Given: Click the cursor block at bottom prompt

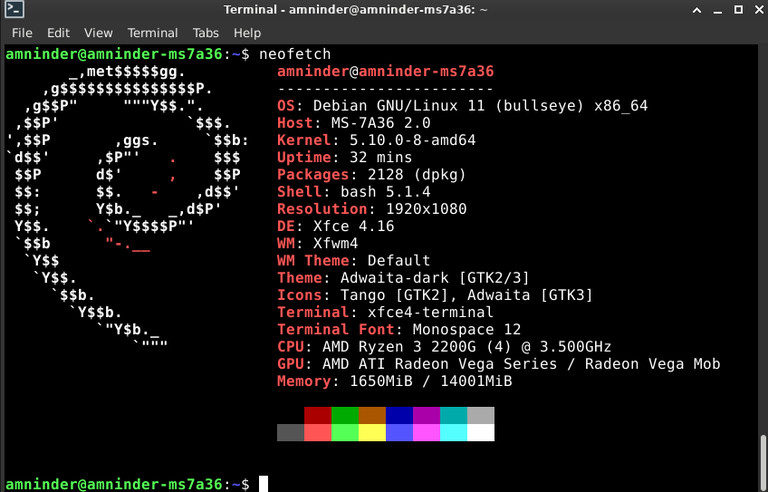Looking at the screenshot, I should (x=264, y=484).
